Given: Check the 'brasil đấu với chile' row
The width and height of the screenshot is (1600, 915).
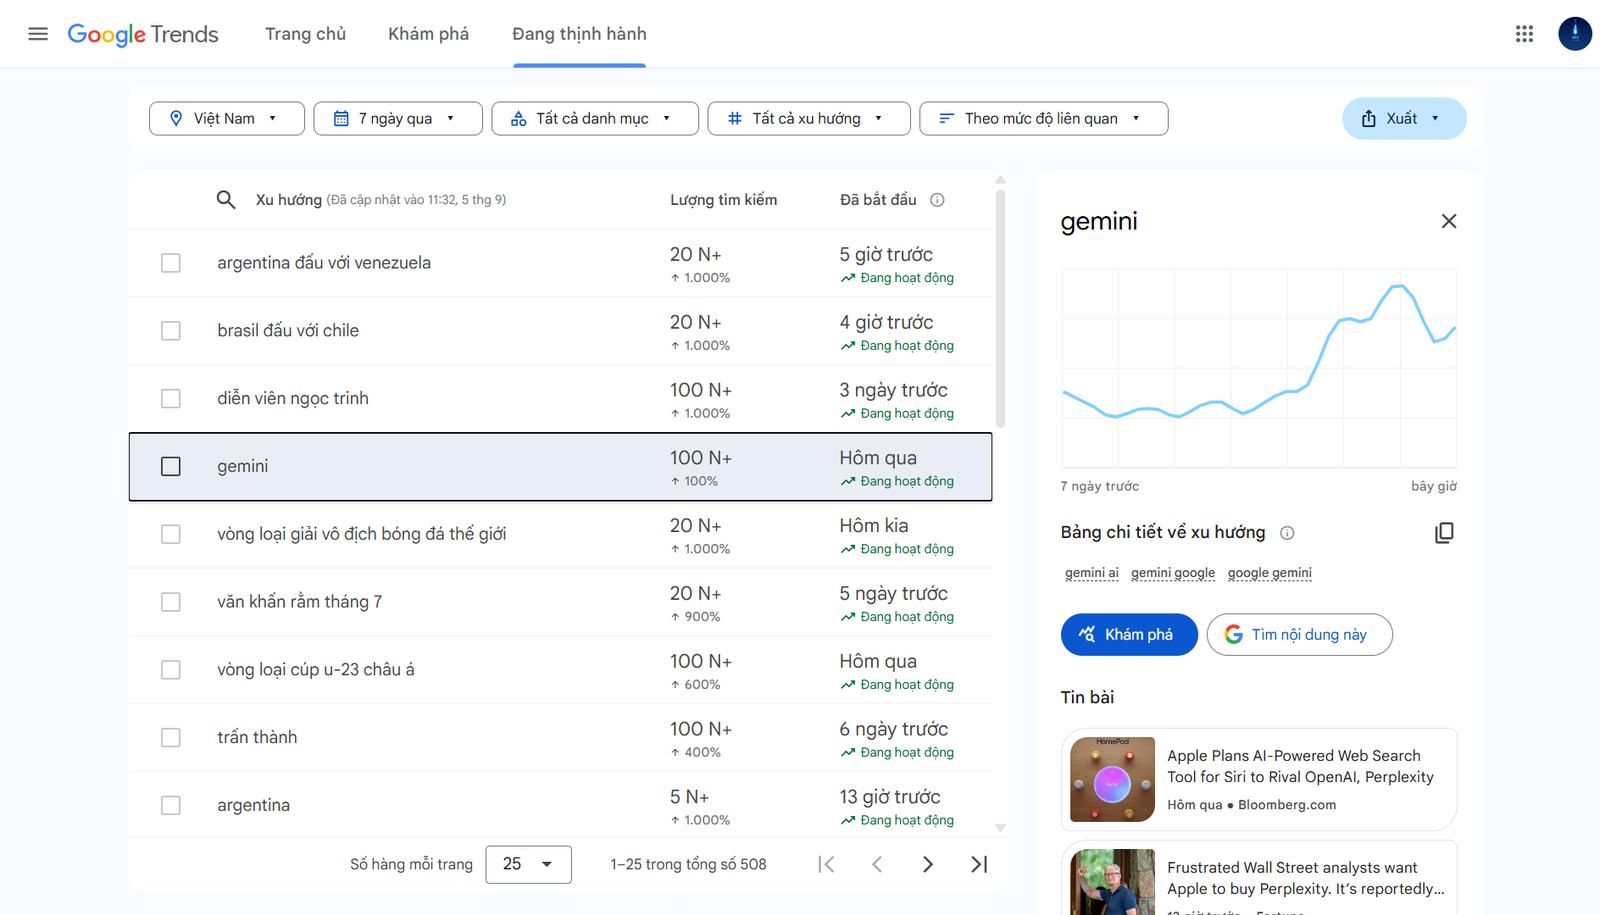Looking at the screenshot, I should [171, 331].
